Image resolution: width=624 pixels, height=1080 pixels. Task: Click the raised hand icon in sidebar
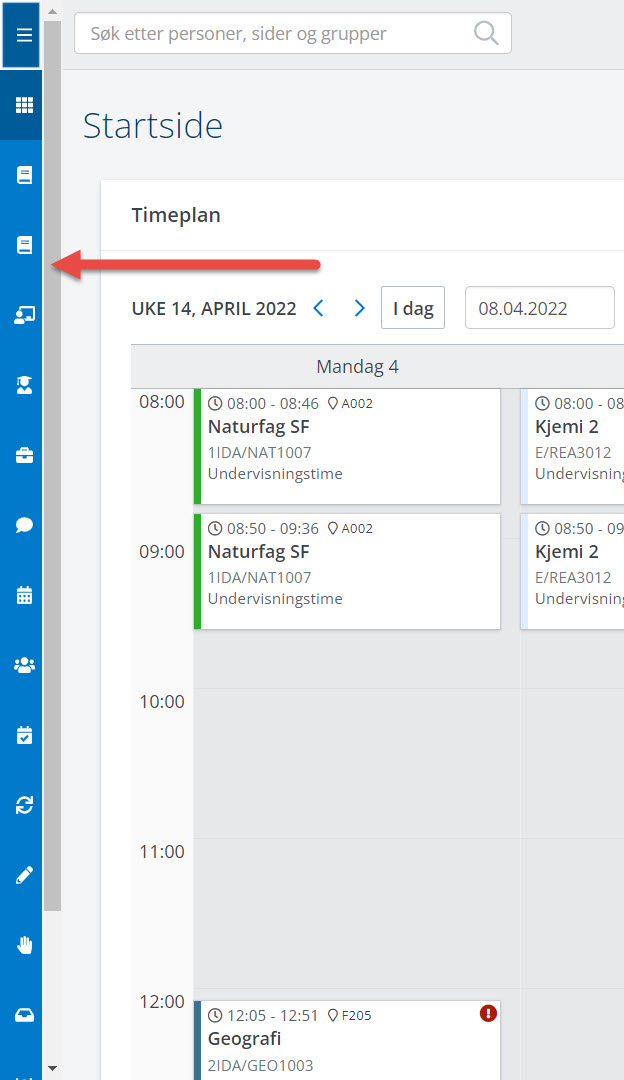tap(24, 945)
